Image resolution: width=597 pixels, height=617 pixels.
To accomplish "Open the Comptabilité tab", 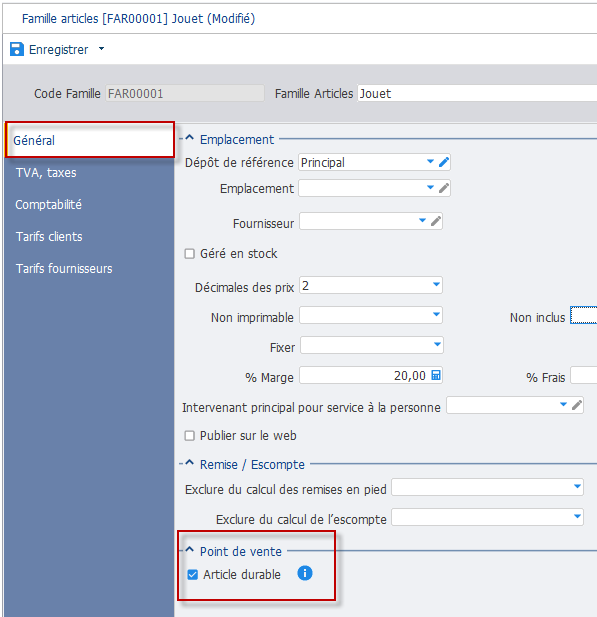I will click(x=48, y=205).
